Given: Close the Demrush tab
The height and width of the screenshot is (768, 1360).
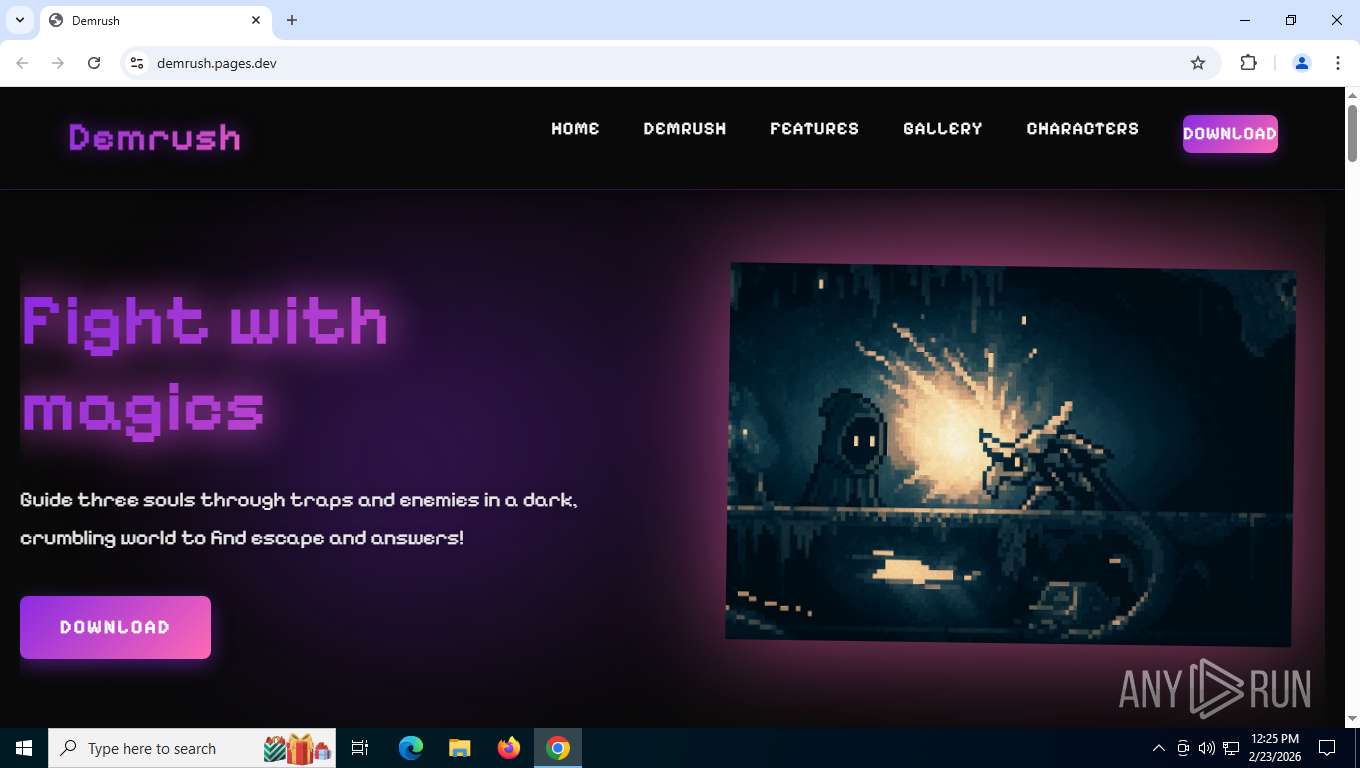Looking at the screenshot, I should tap(256, 20).
